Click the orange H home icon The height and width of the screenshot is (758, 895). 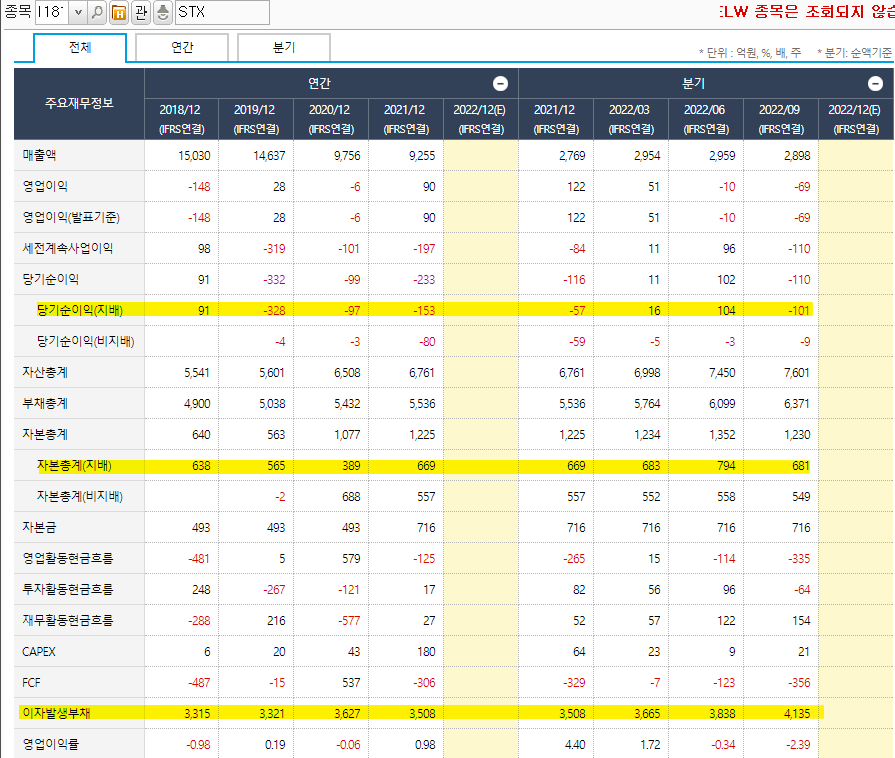pyautogui.click(x=118, y=14)
